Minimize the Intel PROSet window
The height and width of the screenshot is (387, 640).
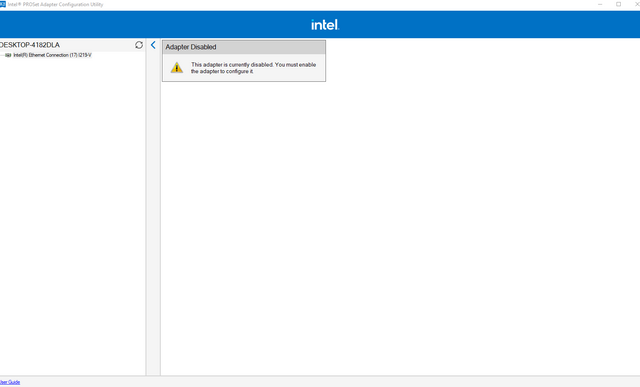click(x=600, y=4)
